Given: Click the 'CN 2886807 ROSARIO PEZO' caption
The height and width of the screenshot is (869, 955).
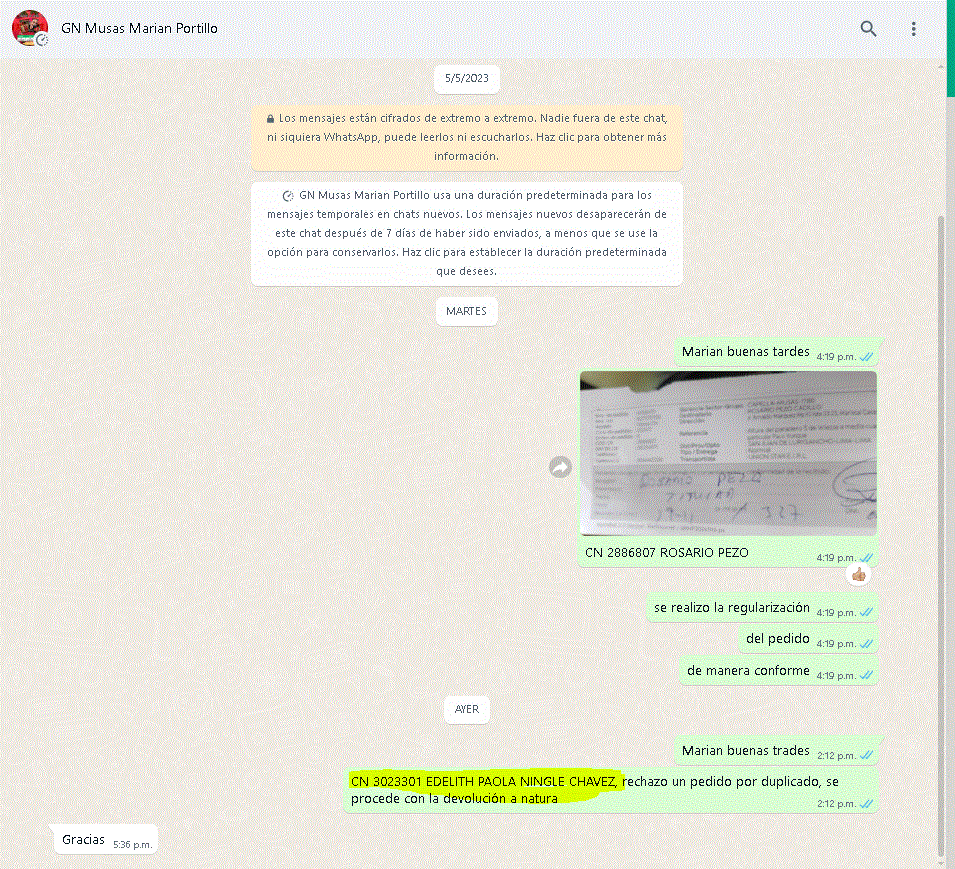Looking at the screenshot, I should [666, 552].
